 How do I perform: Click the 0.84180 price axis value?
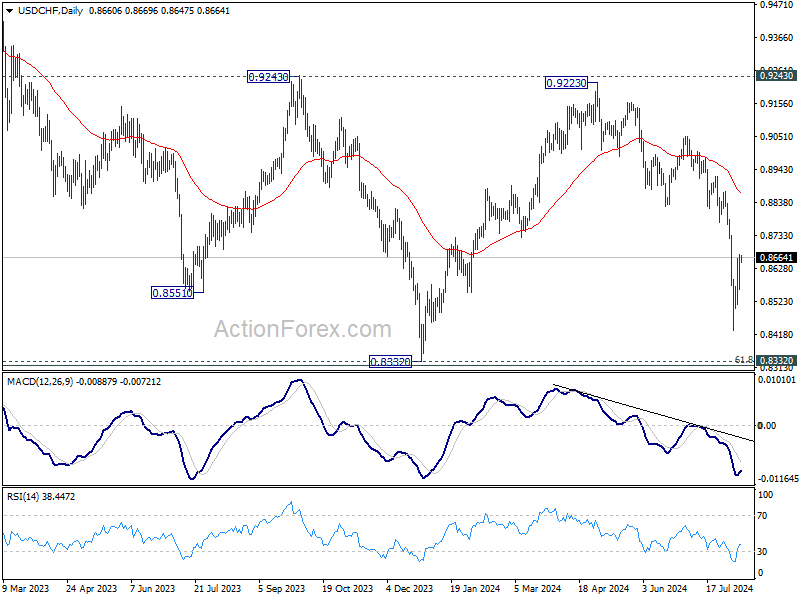tap(777, 335)
